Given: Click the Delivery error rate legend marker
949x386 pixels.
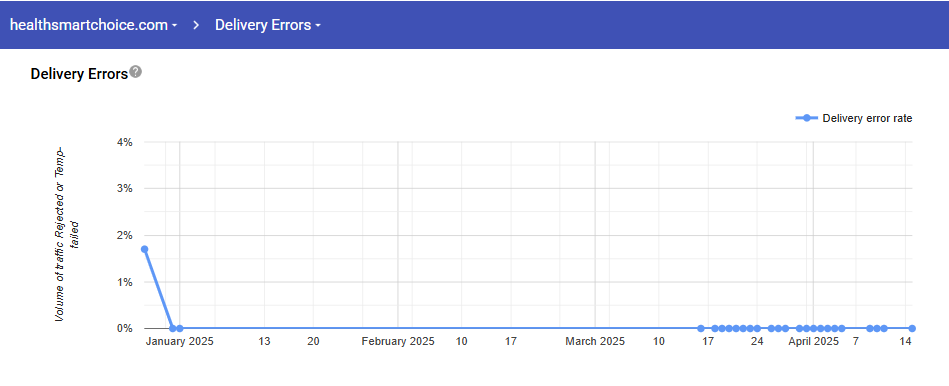Looking at the screenshot, I should click(807, 118).
